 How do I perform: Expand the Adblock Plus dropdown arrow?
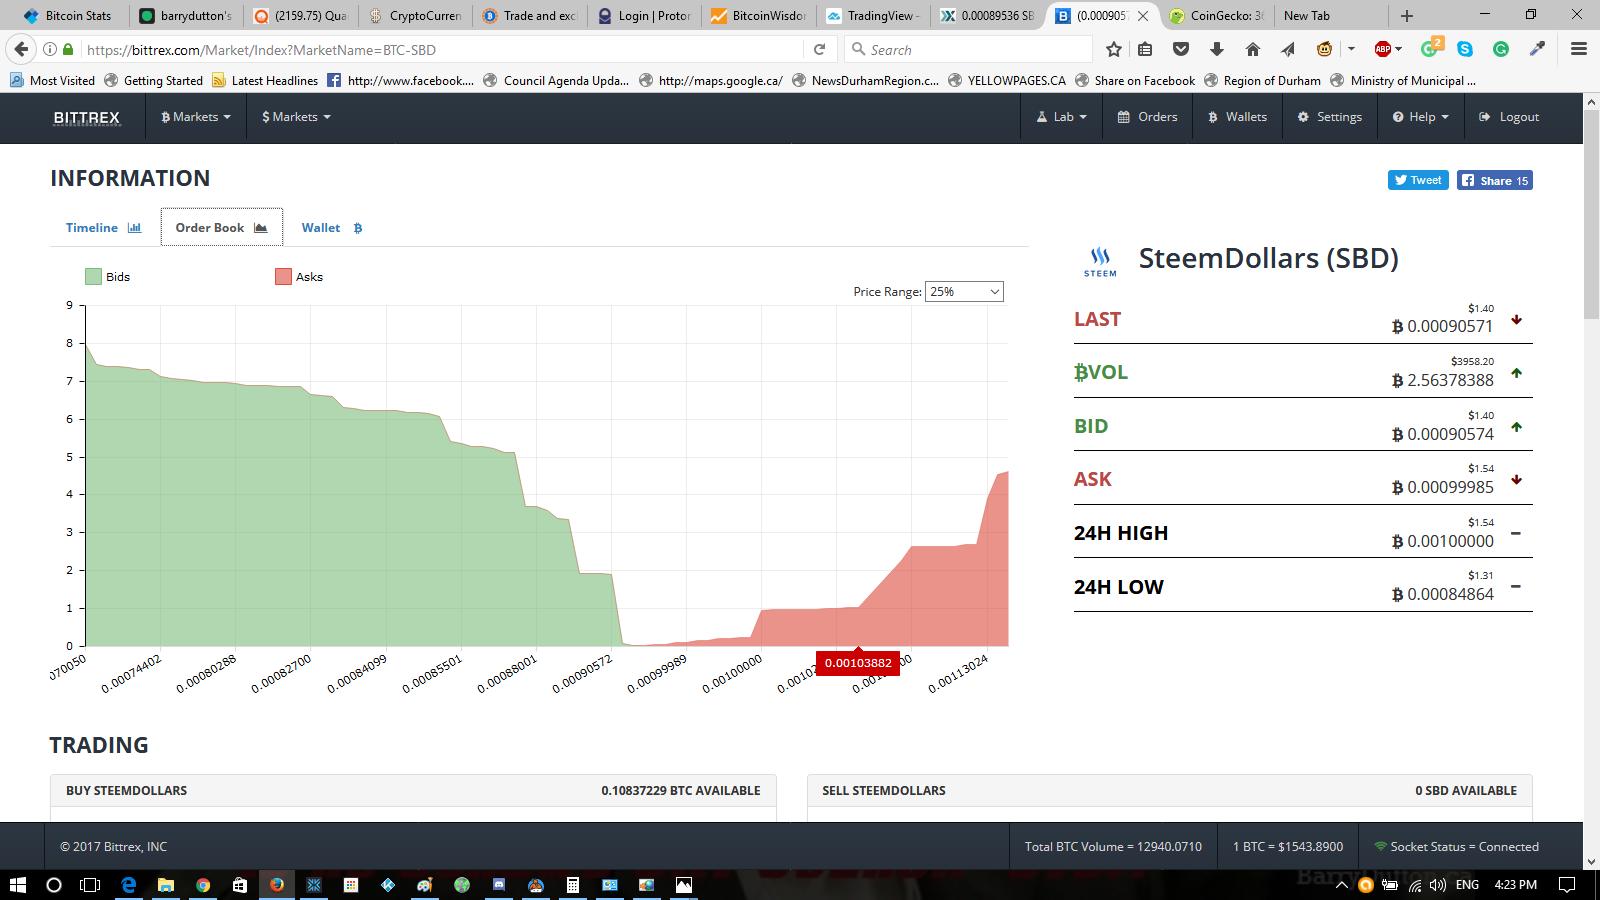(1399, 49)
